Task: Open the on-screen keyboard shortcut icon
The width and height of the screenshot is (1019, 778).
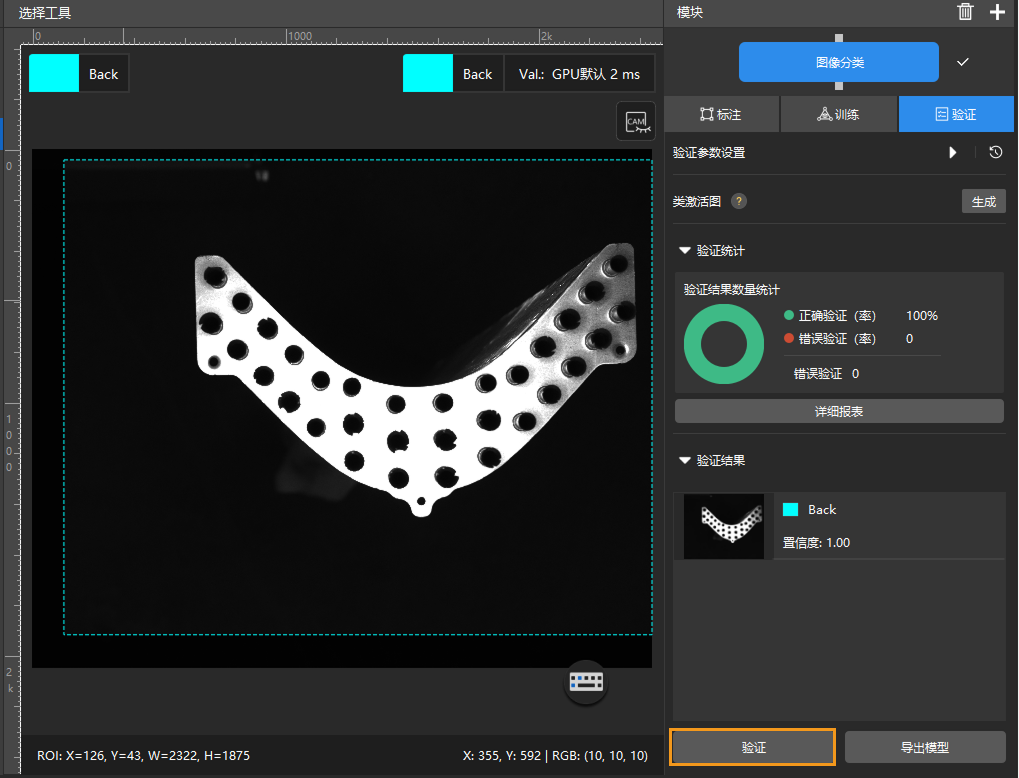Action: [x=586, y=682]
